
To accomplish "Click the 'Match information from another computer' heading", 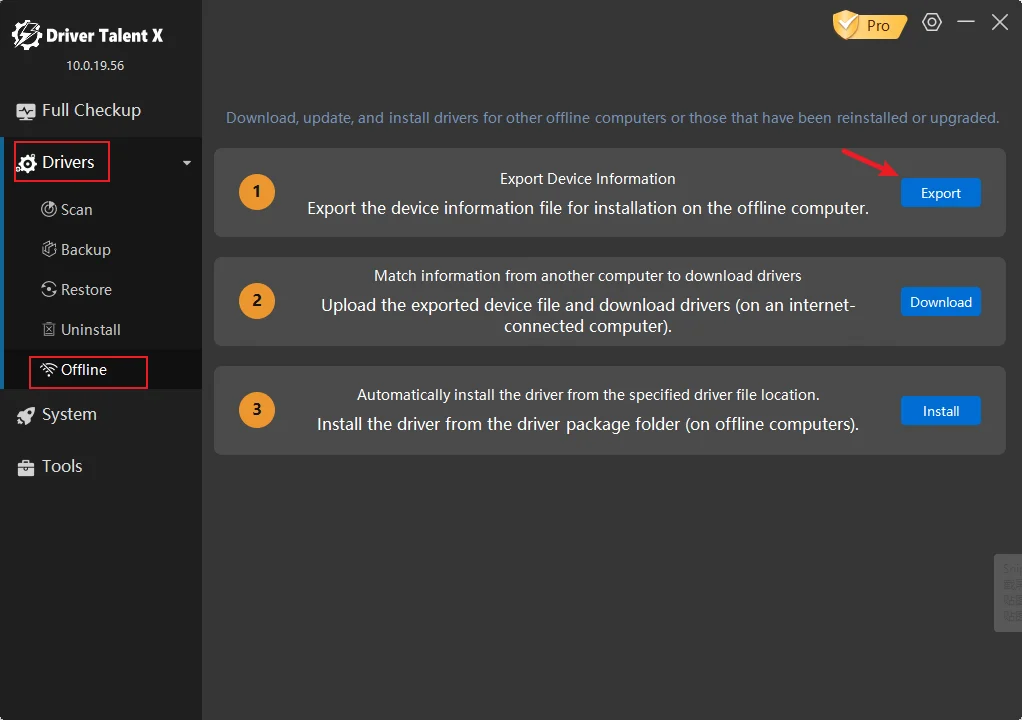I will click(x=587, y=276).
